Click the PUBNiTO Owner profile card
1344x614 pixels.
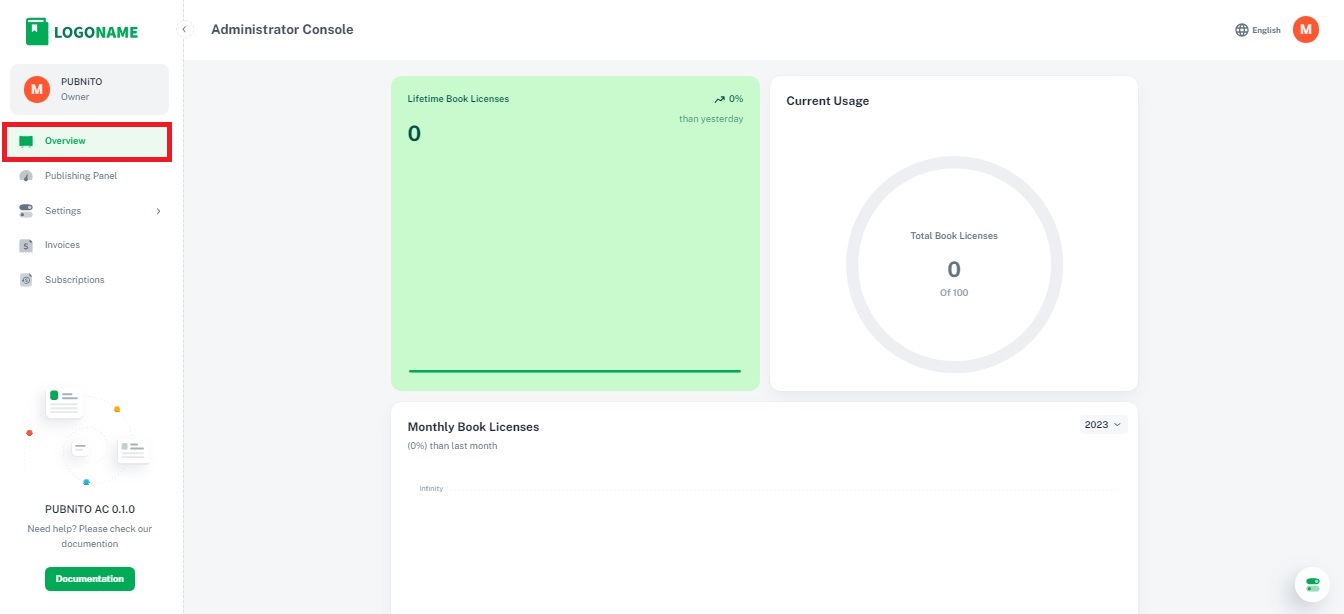pyautogui.click(x=90, y=89)
